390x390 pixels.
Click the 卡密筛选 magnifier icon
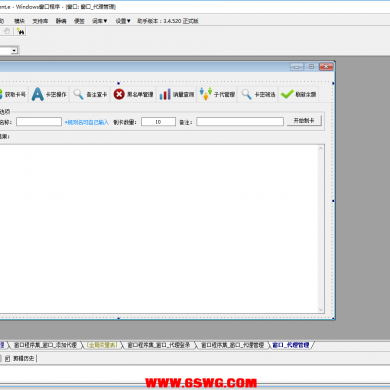tap(246, 94)
